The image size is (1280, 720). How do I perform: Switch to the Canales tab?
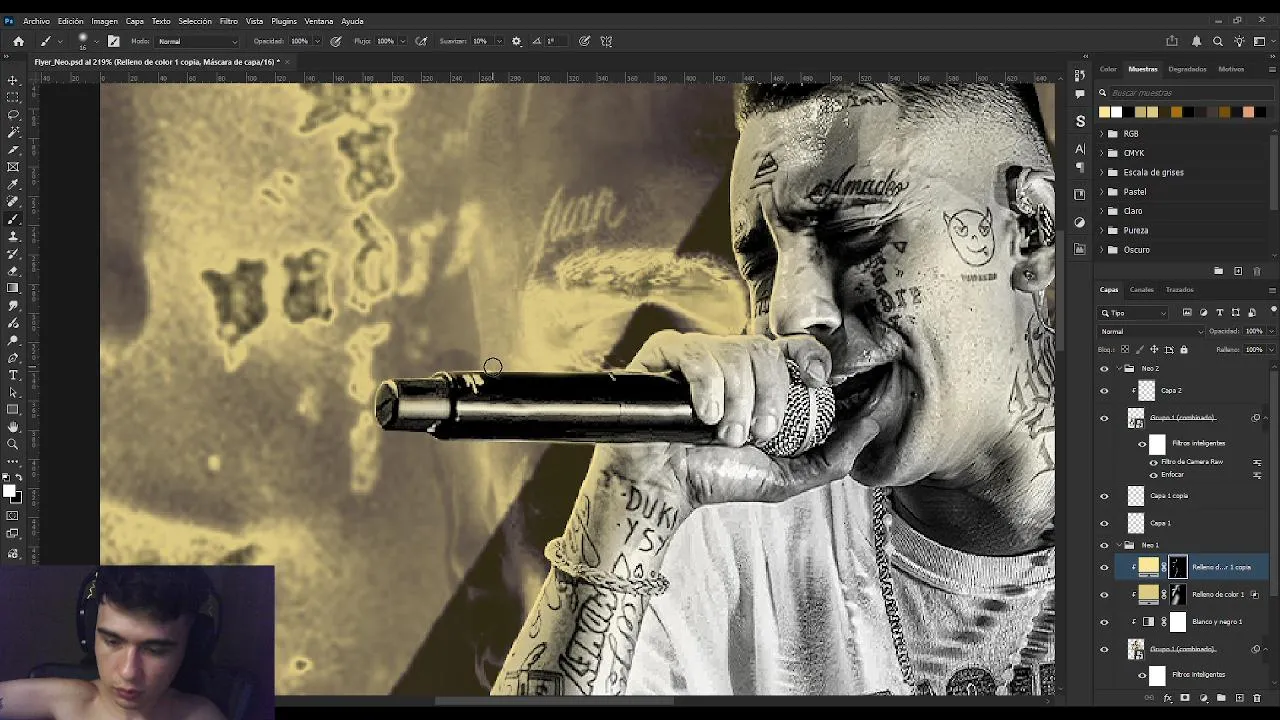point(1141,290)
